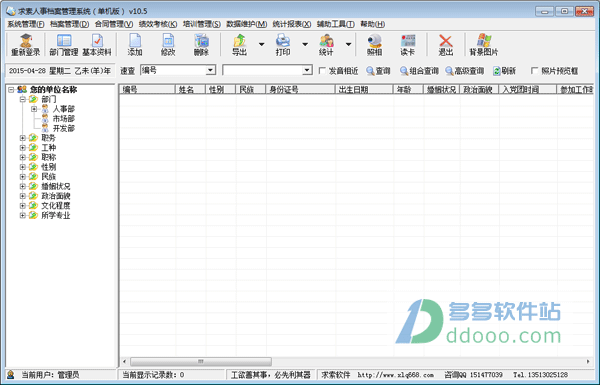Expand the 婚姻状况 tree node
Viewport: 600px width, 385px height.
[23, 186]
